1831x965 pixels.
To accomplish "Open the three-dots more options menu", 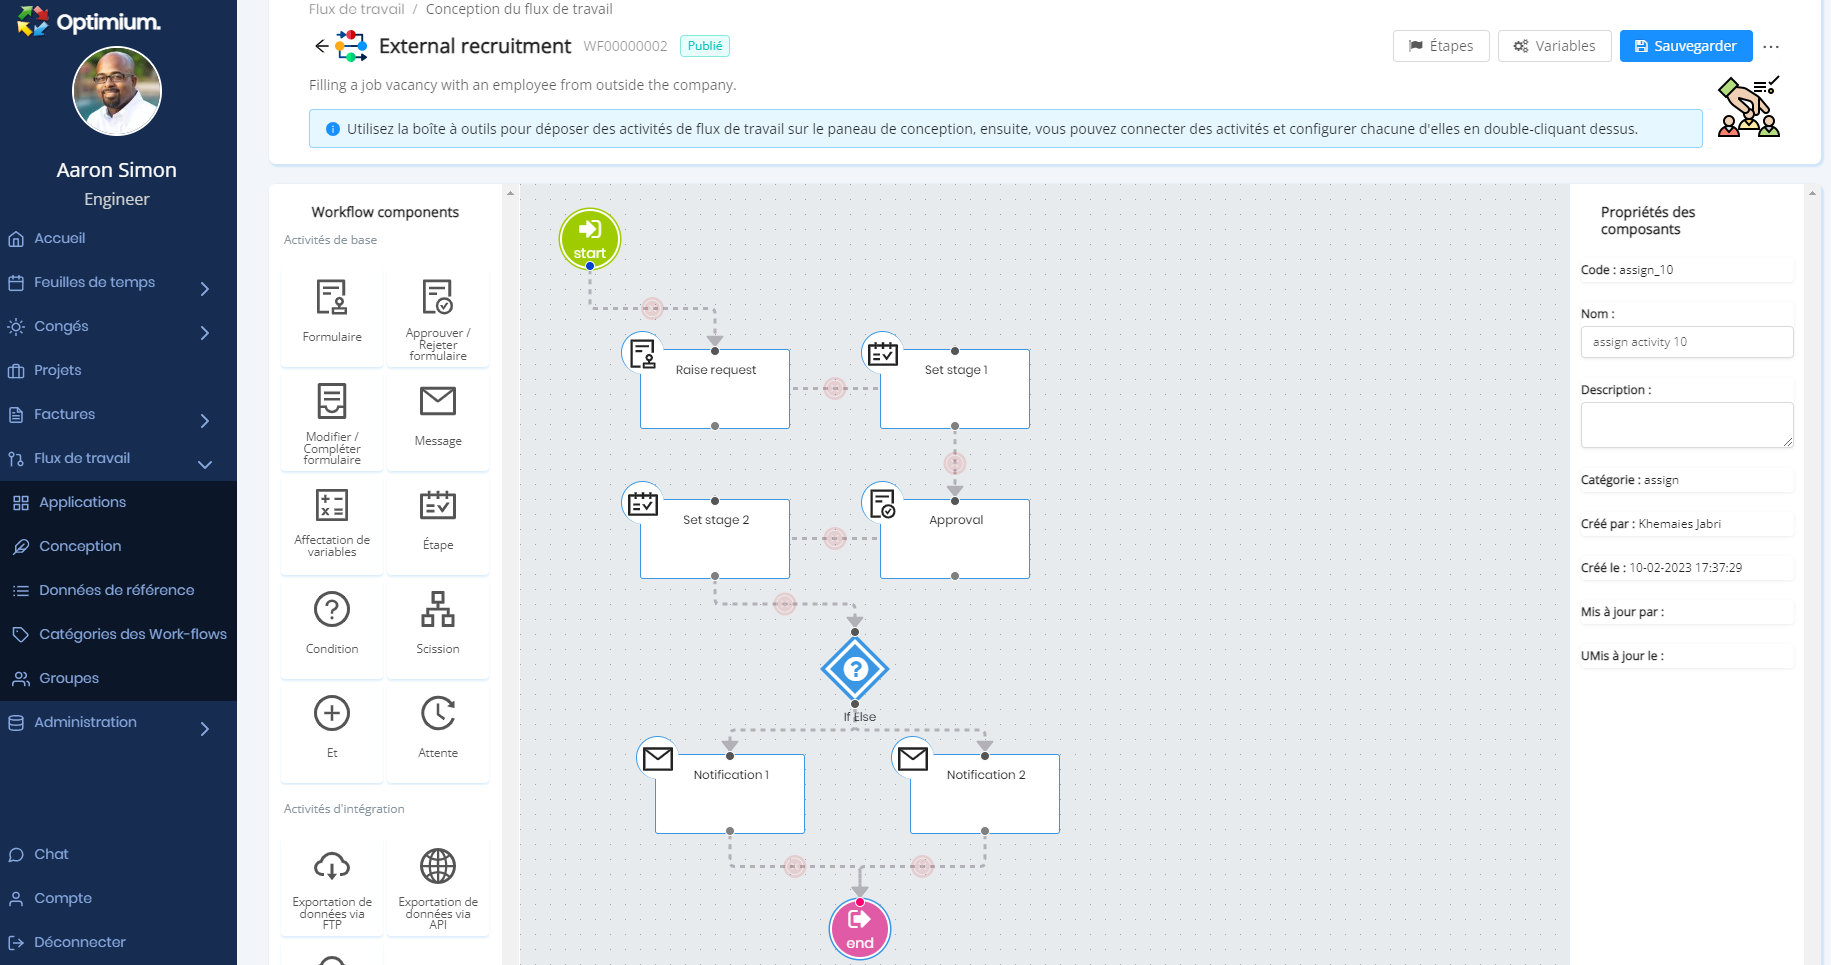I will click(1771, 47).
